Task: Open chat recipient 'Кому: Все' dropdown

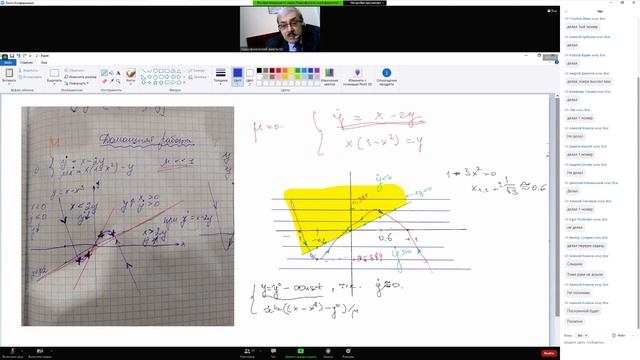Action: tap(582, 336)
